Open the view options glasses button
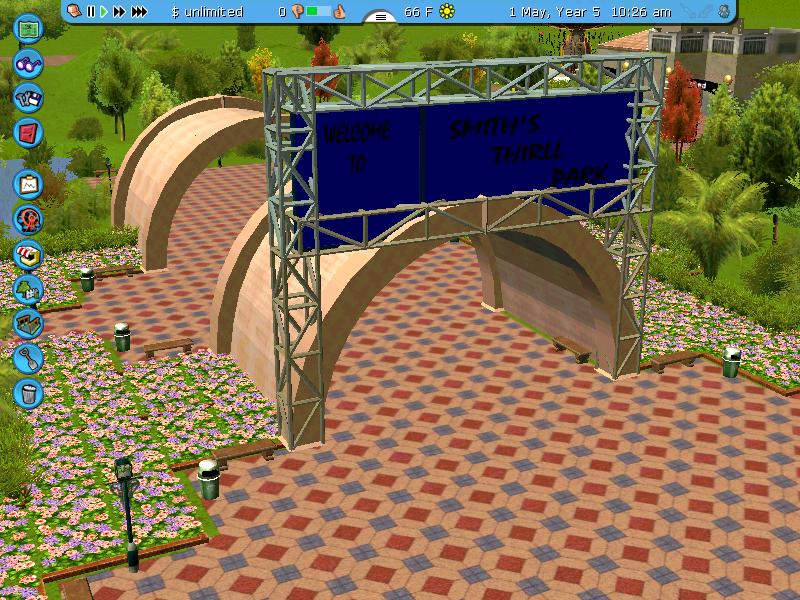The image size is (800, 600). (28, 64)
